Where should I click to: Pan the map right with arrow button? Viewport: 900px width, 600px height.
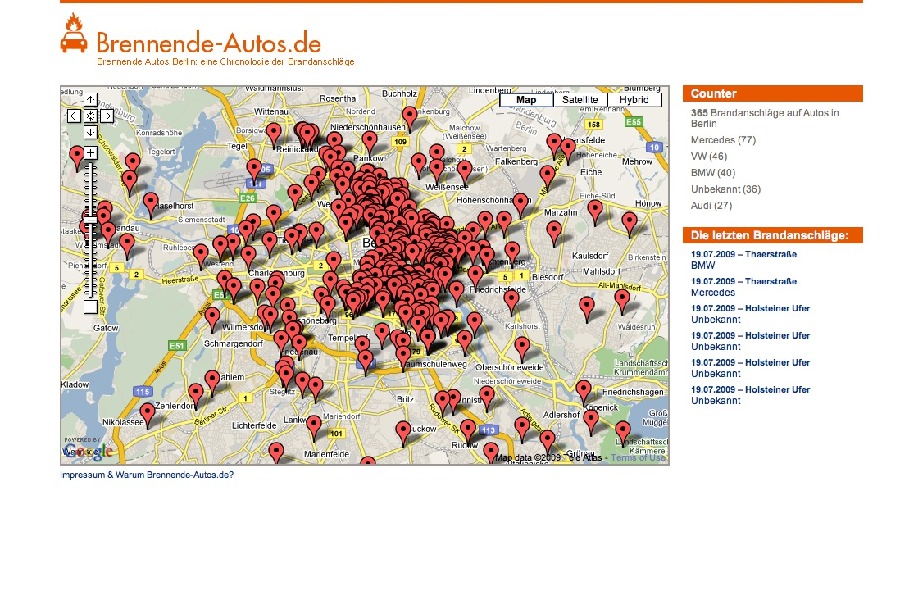click(x=107, y=116)
